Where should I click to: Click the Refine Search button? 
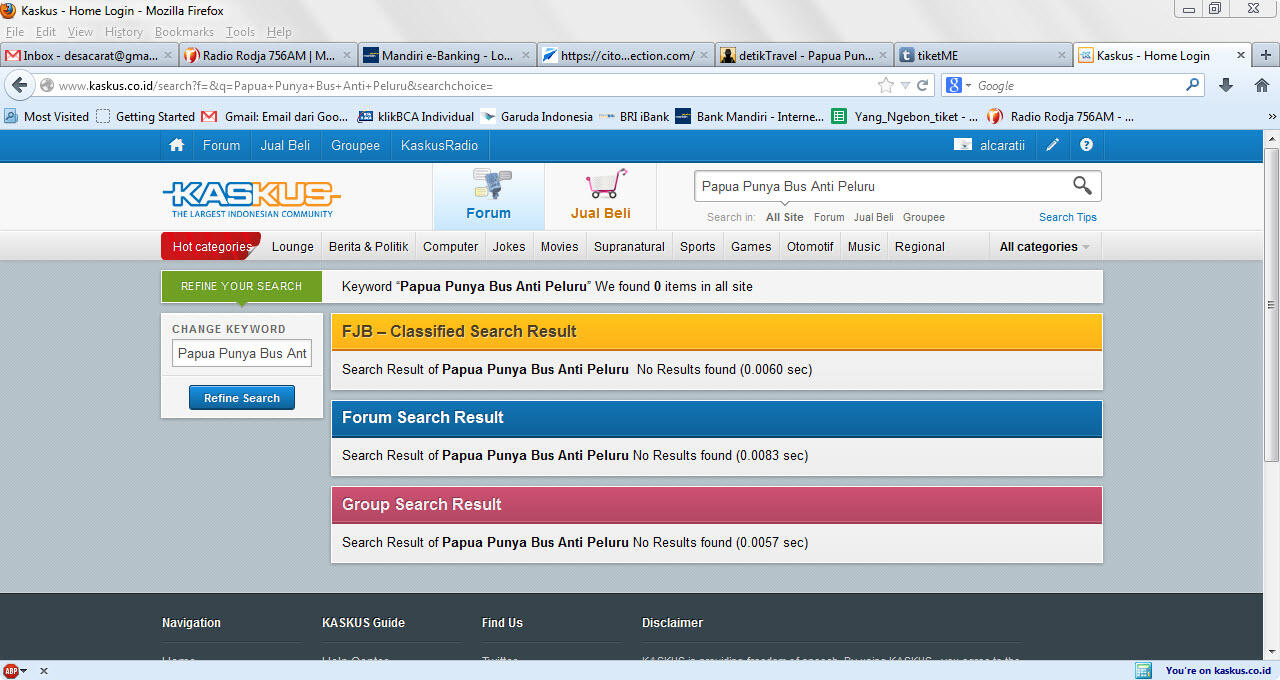[x=242, y=398]
